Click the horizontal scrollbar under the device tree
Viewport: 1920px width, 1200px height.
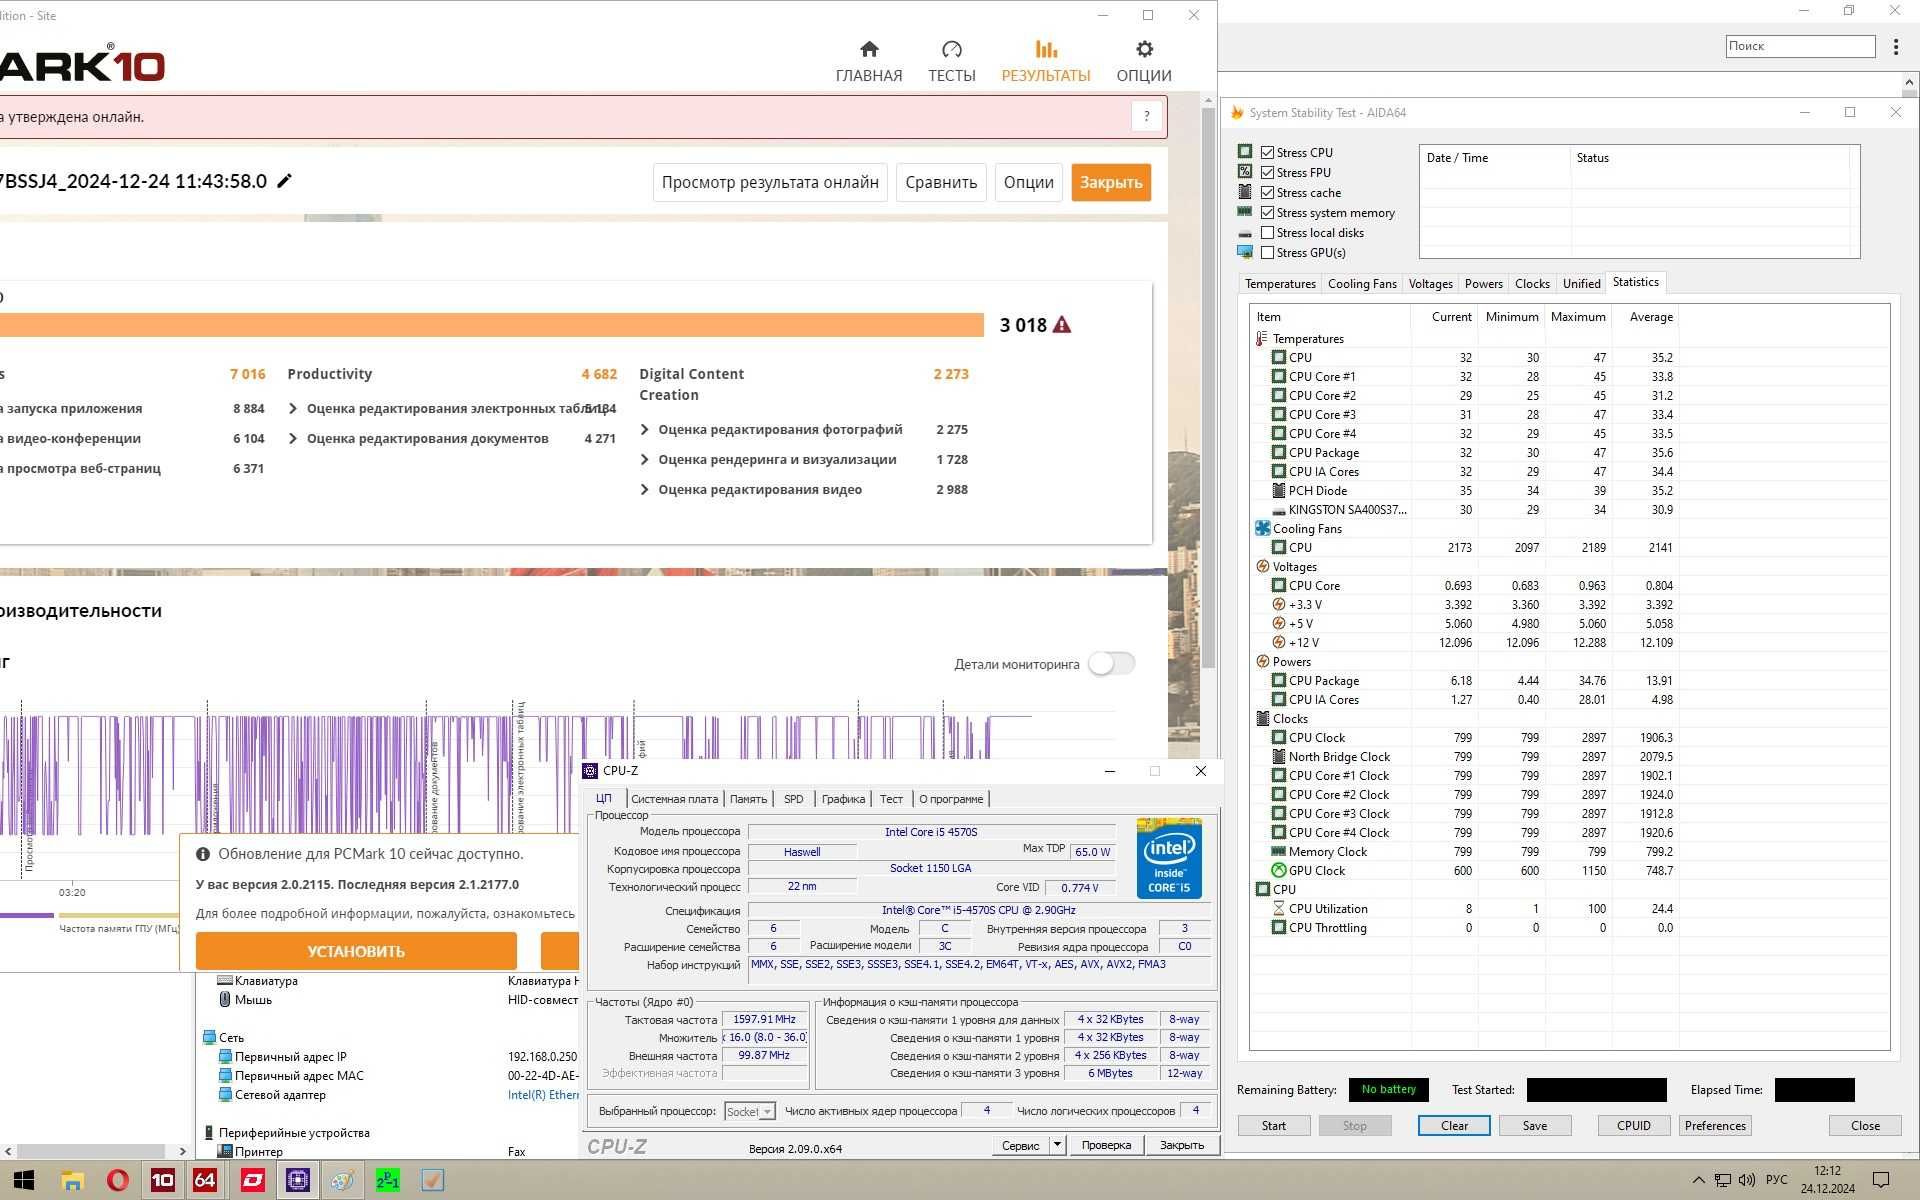pos(90,1151)
